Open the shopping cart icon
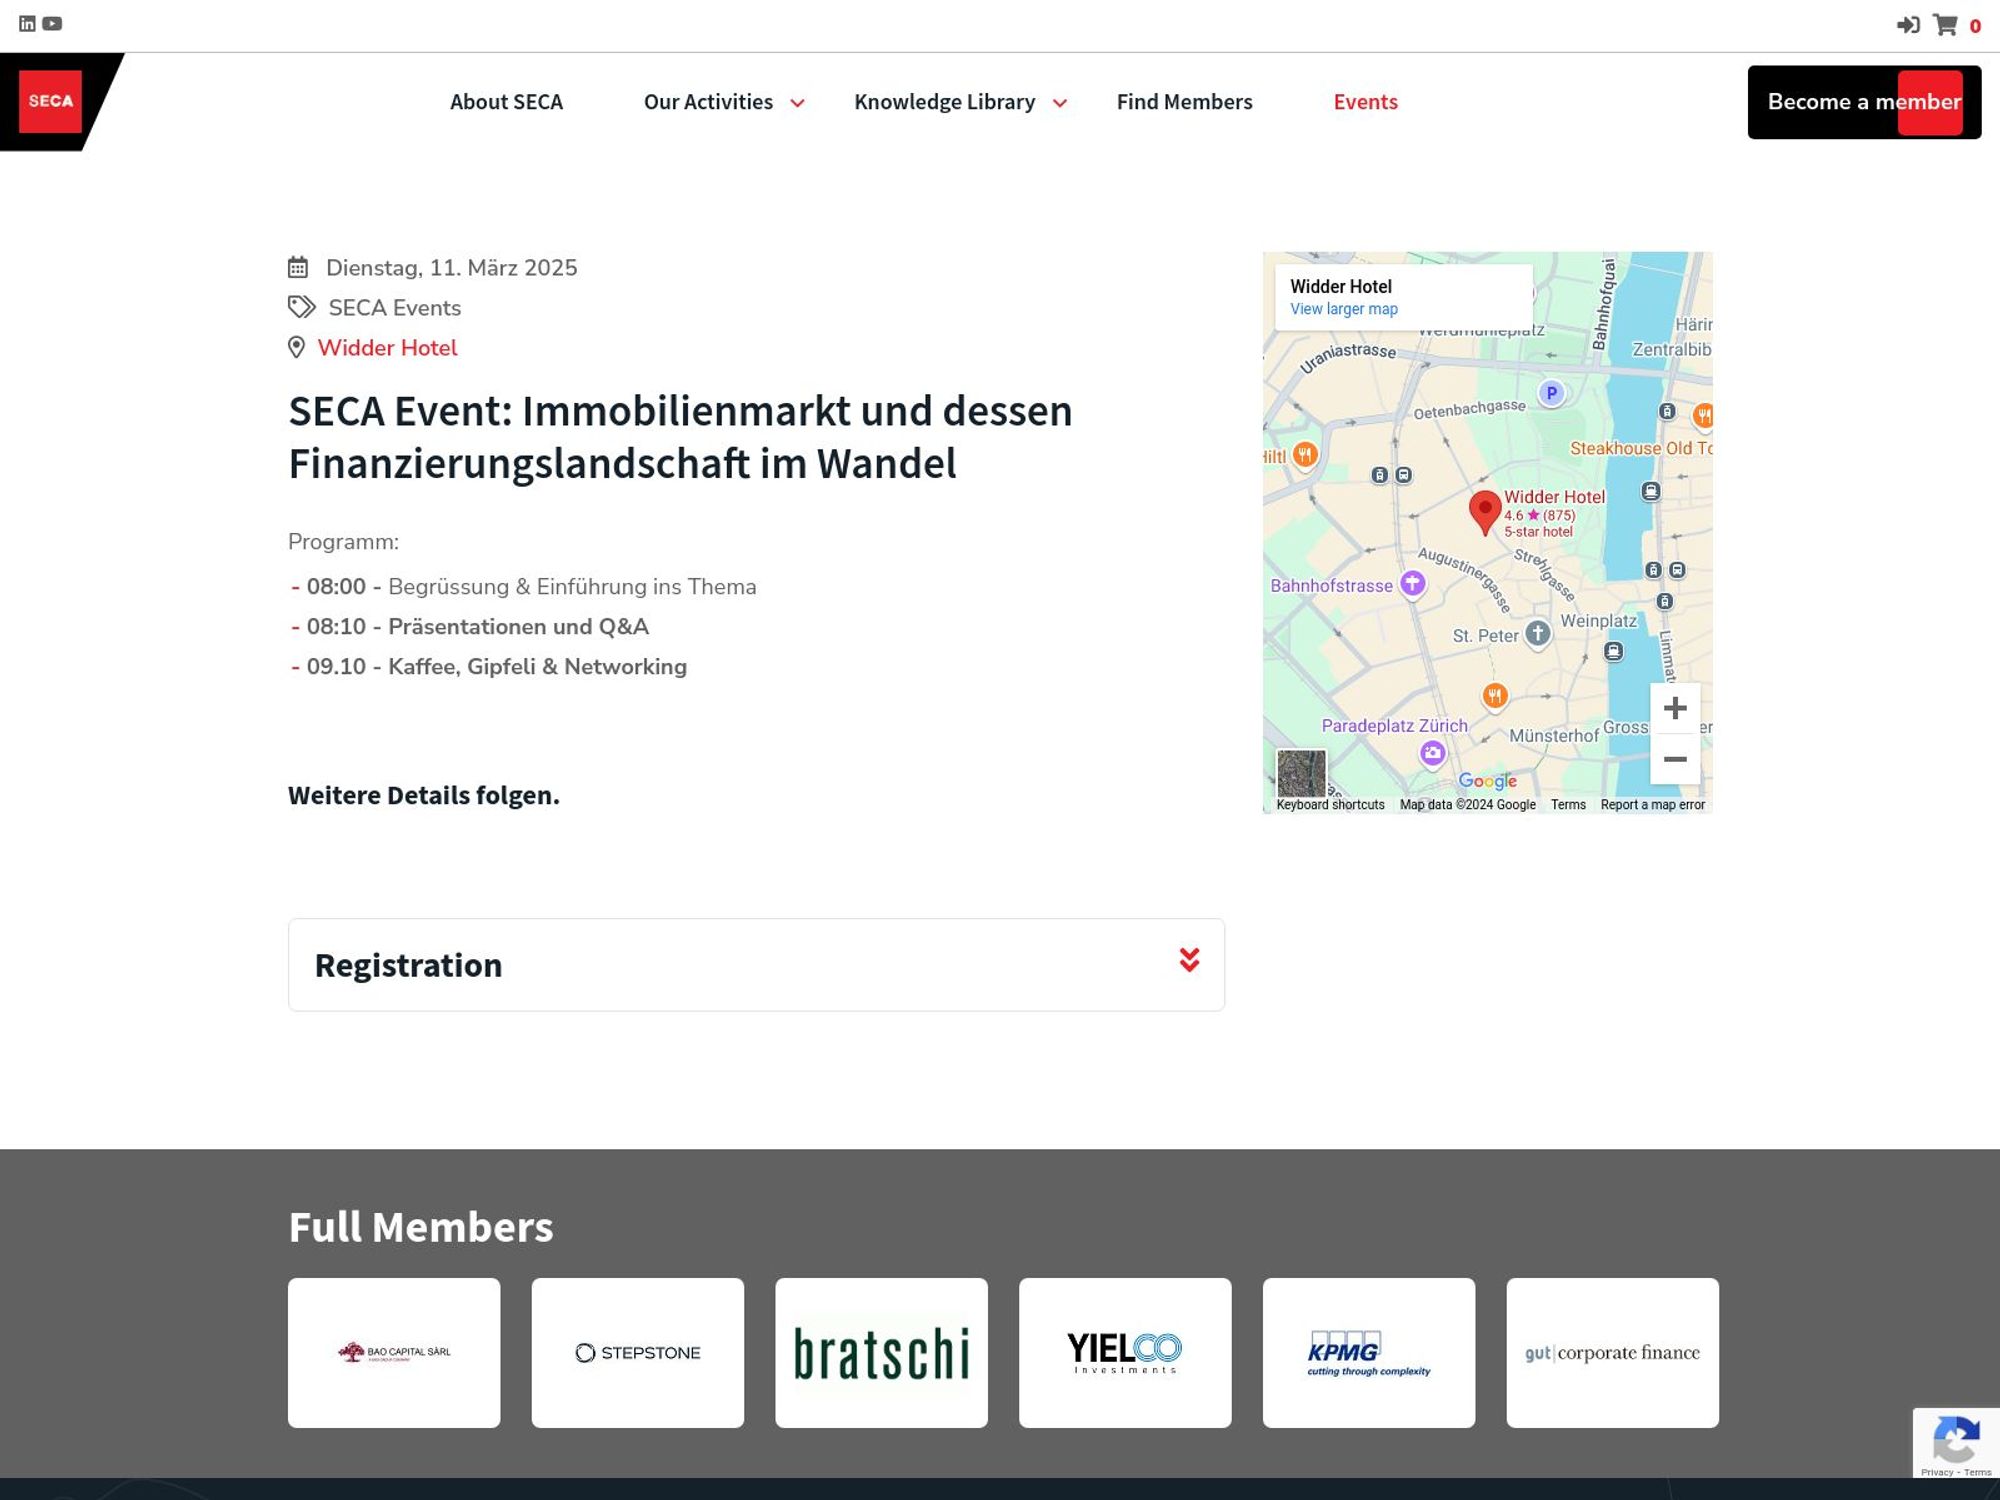Image resolution: width=2000 pixels, height=1500 pixels. 1945,25
